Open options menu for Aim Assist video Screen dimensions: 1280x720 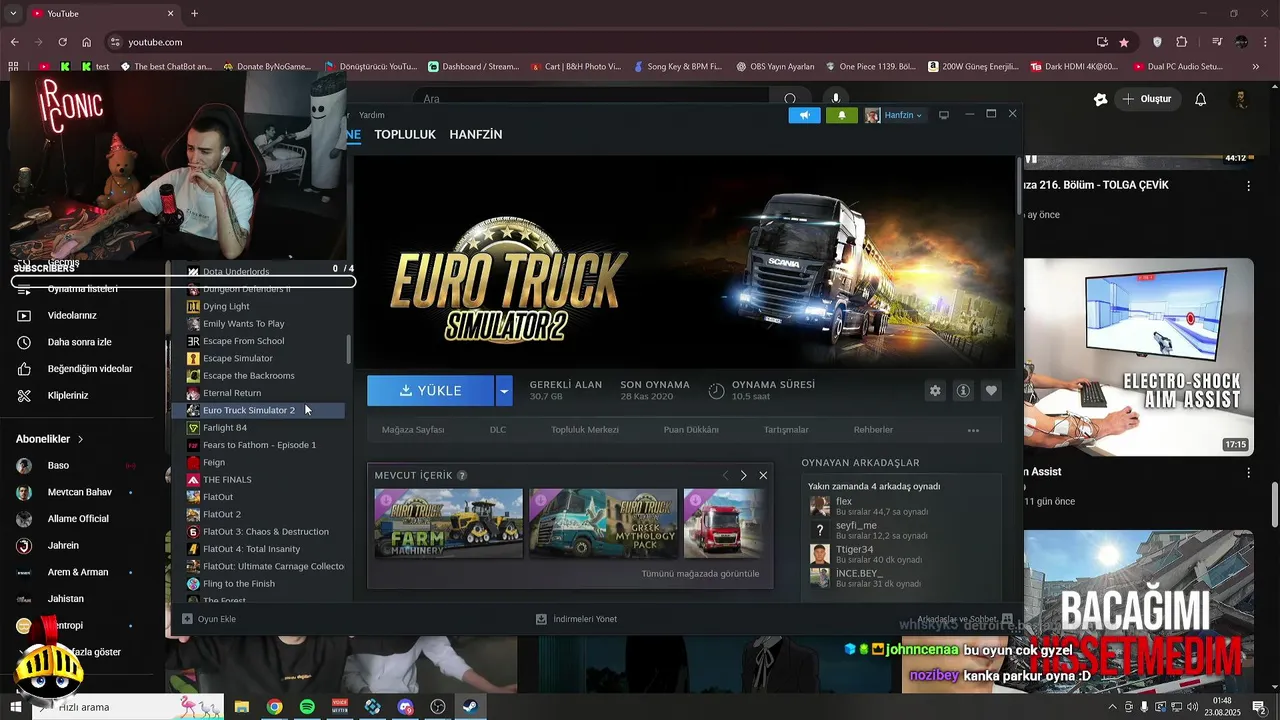pos(1248,472)
